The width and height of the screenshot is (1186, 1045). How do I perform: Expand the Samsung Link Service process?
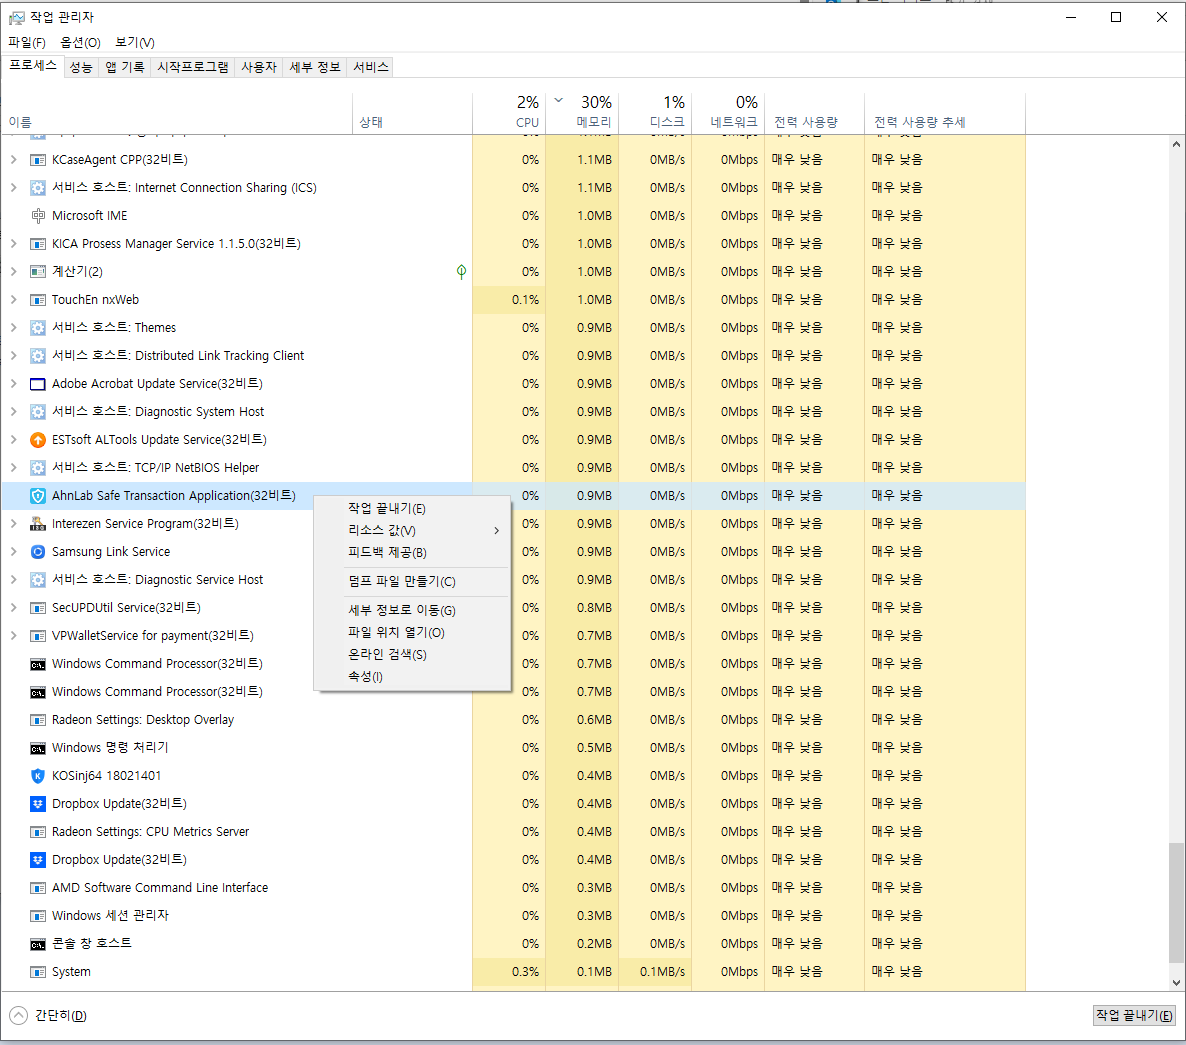tap(14, 551)
